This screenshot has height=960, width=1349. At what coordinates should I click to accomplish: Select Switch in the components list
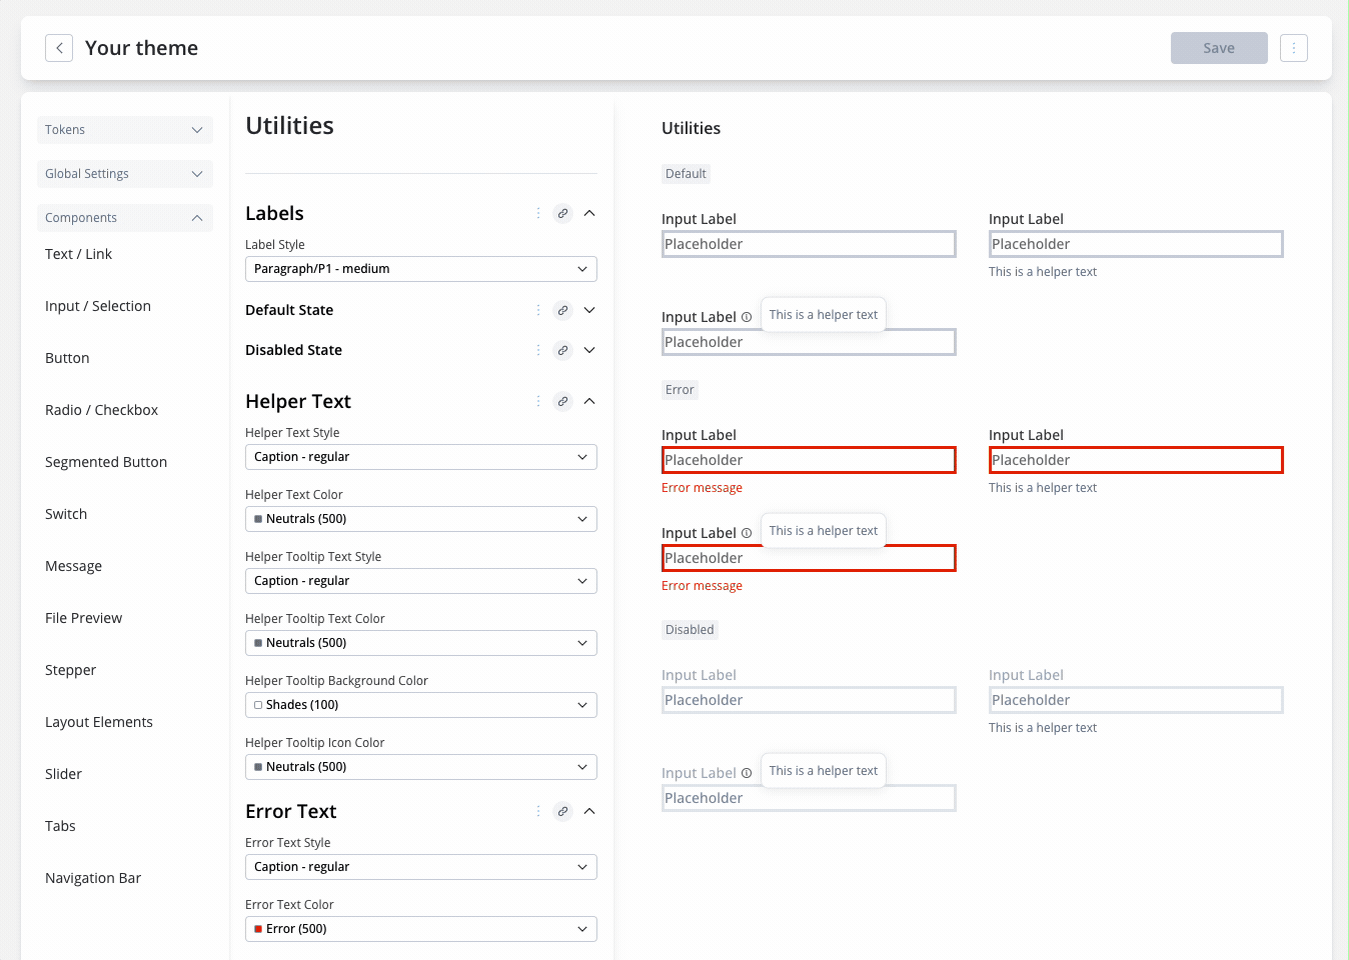pyautogui.click(x=66, y=514)
